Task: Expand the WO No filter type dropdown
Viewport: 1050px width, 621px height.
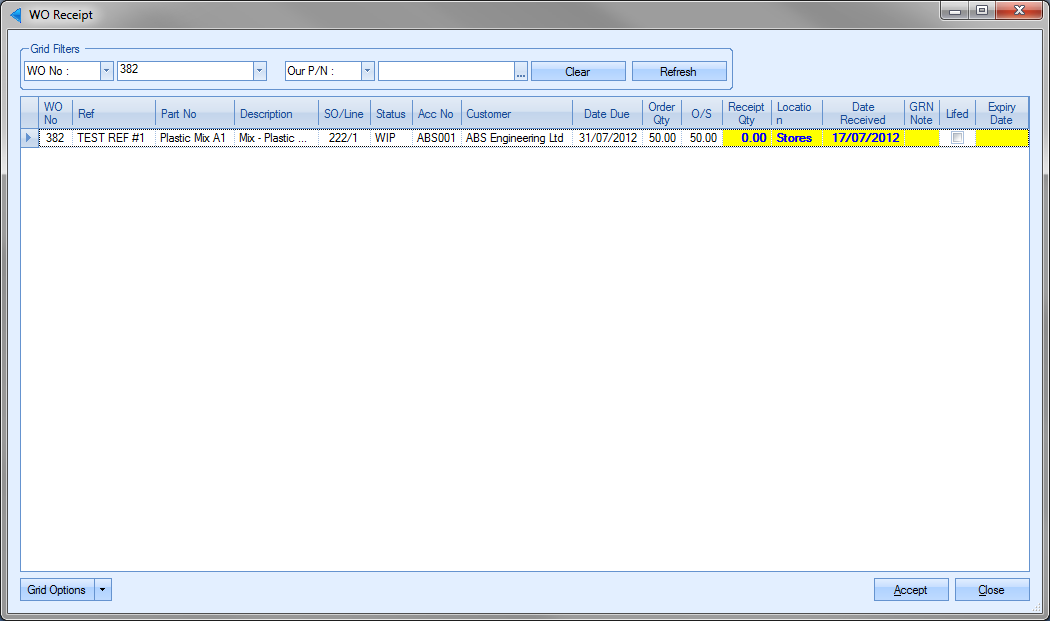Action: [106, 71]
